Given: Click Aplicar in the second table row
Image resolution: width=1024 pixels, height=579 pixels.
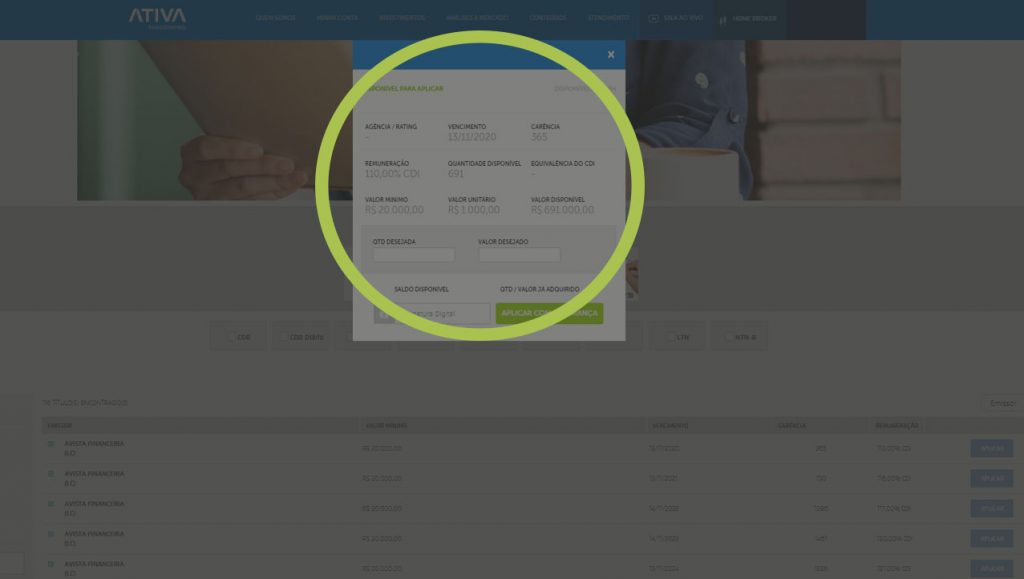Looking at the screenshot, I should (991, 478).
